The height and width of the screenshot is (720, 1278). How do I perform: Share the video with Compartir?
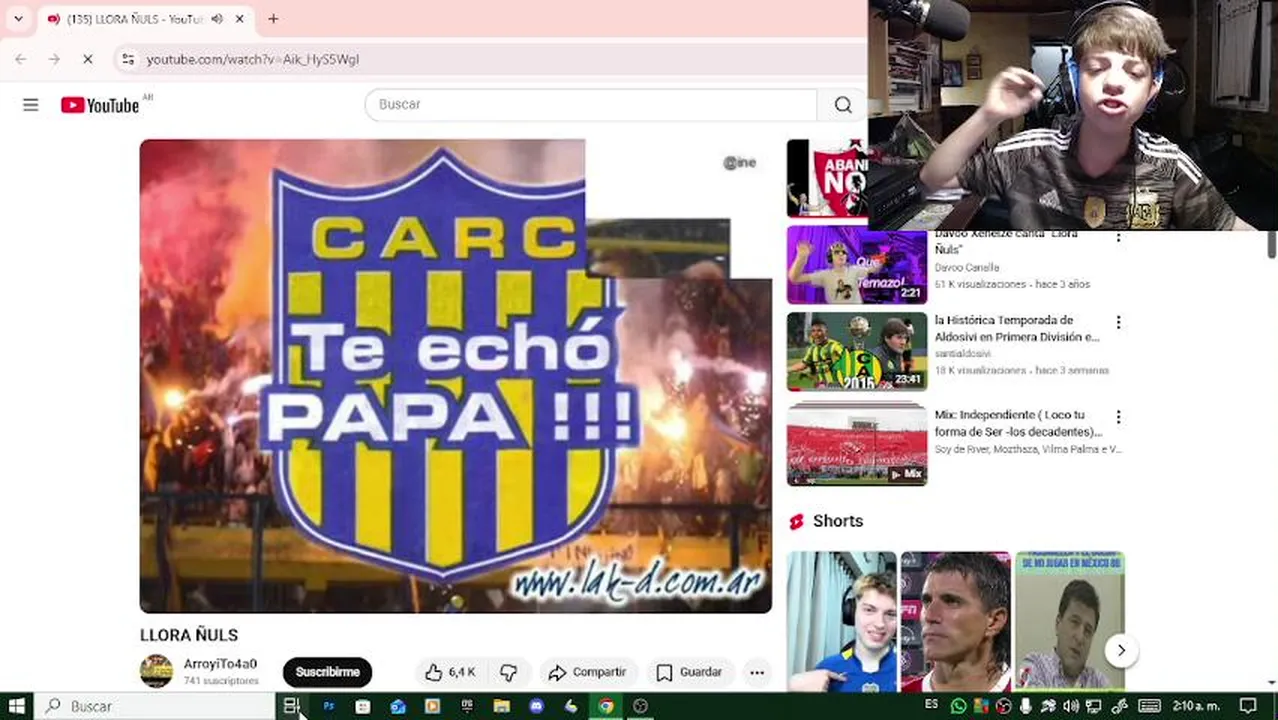588,672
